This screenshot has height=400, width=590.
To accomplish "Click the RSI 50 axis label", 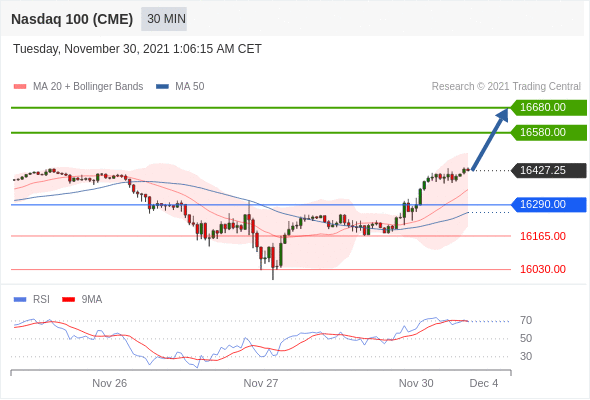I will [x=526, y=338].
